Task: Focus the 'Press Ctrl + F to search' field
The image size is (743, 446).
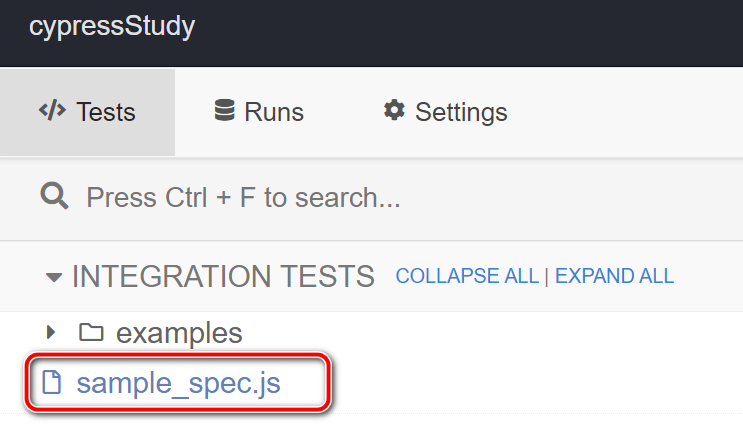Action: pos(372,198)
